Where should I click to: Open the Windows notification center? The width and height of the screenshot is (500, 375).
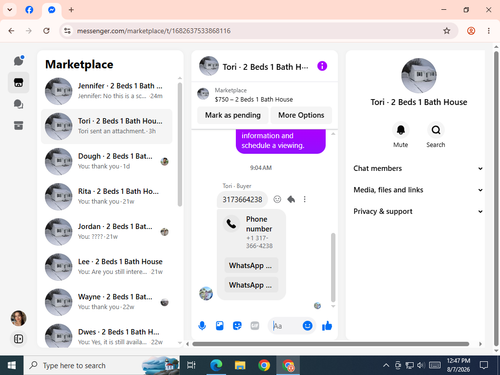pos(484,365)
